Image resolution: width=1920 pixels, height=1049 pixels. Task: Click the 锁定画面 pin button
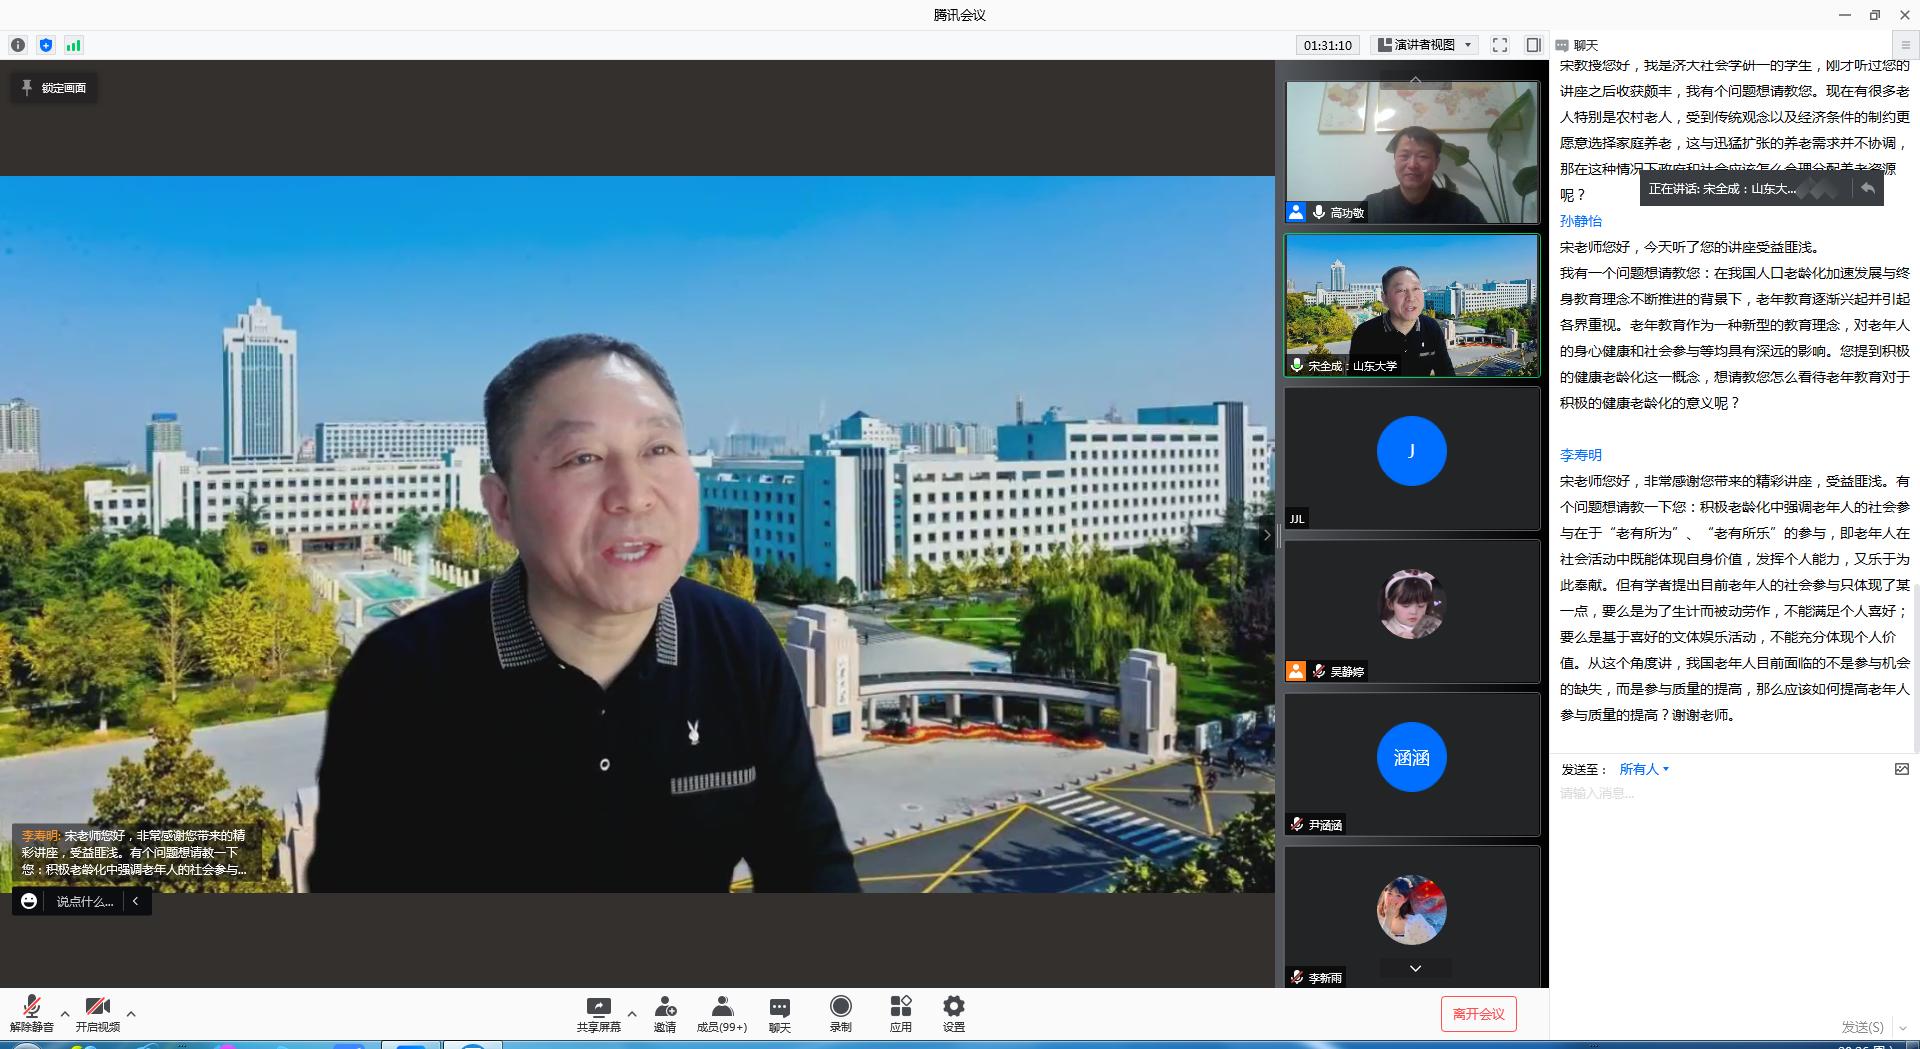(x=54, y=88)
